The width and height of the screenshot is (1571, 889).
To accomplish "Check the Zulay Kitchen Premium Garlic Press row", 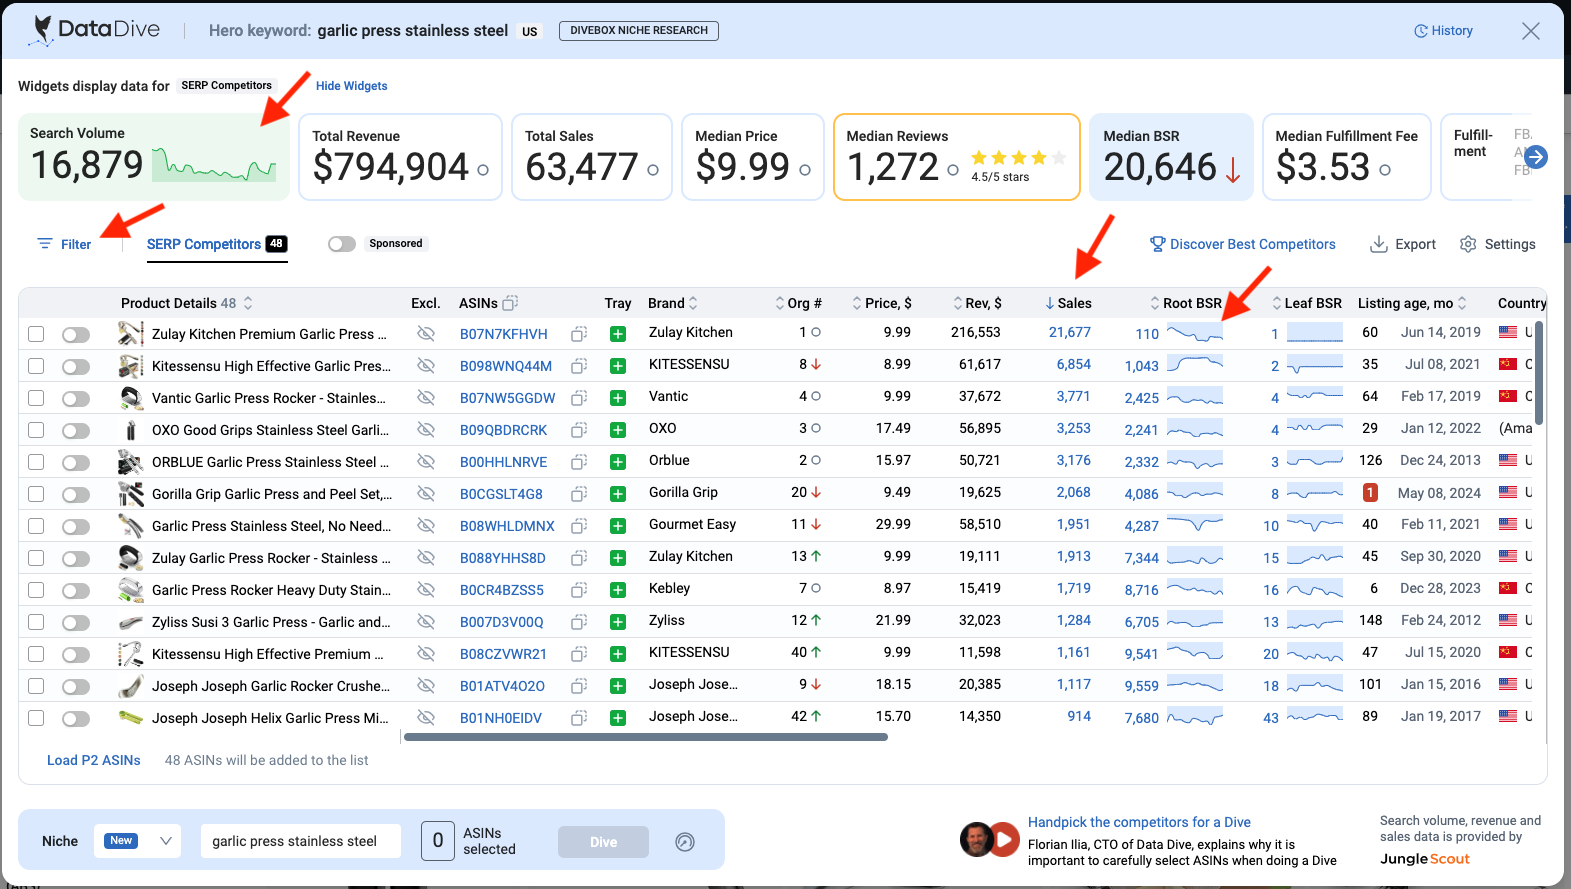I will pyautogui.click(x=36, y=334).
